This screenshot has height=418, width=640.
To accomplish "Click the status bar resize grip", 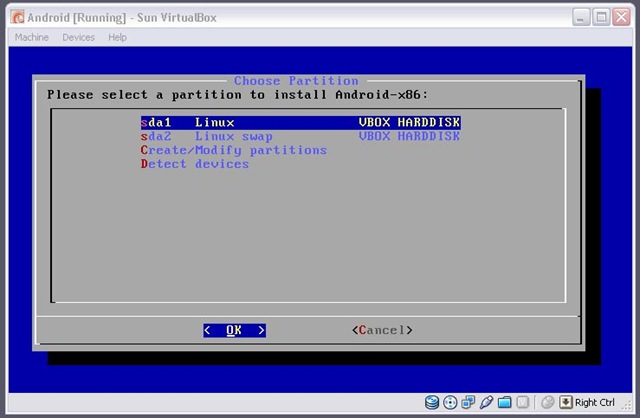I will [x=626, y=405].
